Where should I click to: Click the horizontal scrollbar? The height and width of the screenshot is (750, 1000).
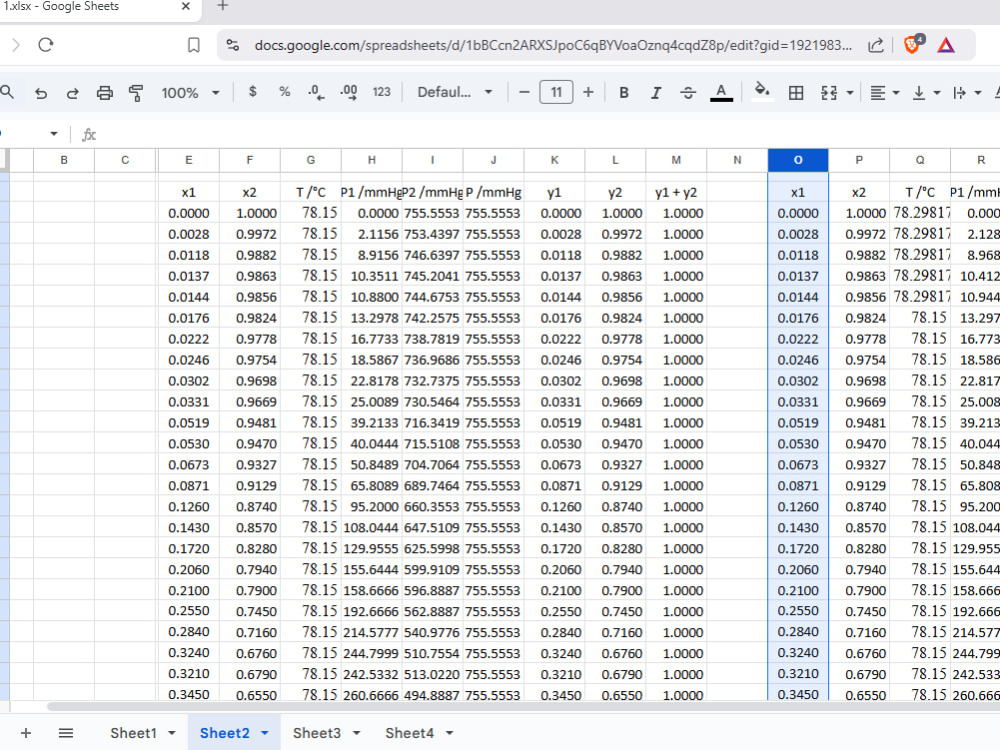pos(523,706)
